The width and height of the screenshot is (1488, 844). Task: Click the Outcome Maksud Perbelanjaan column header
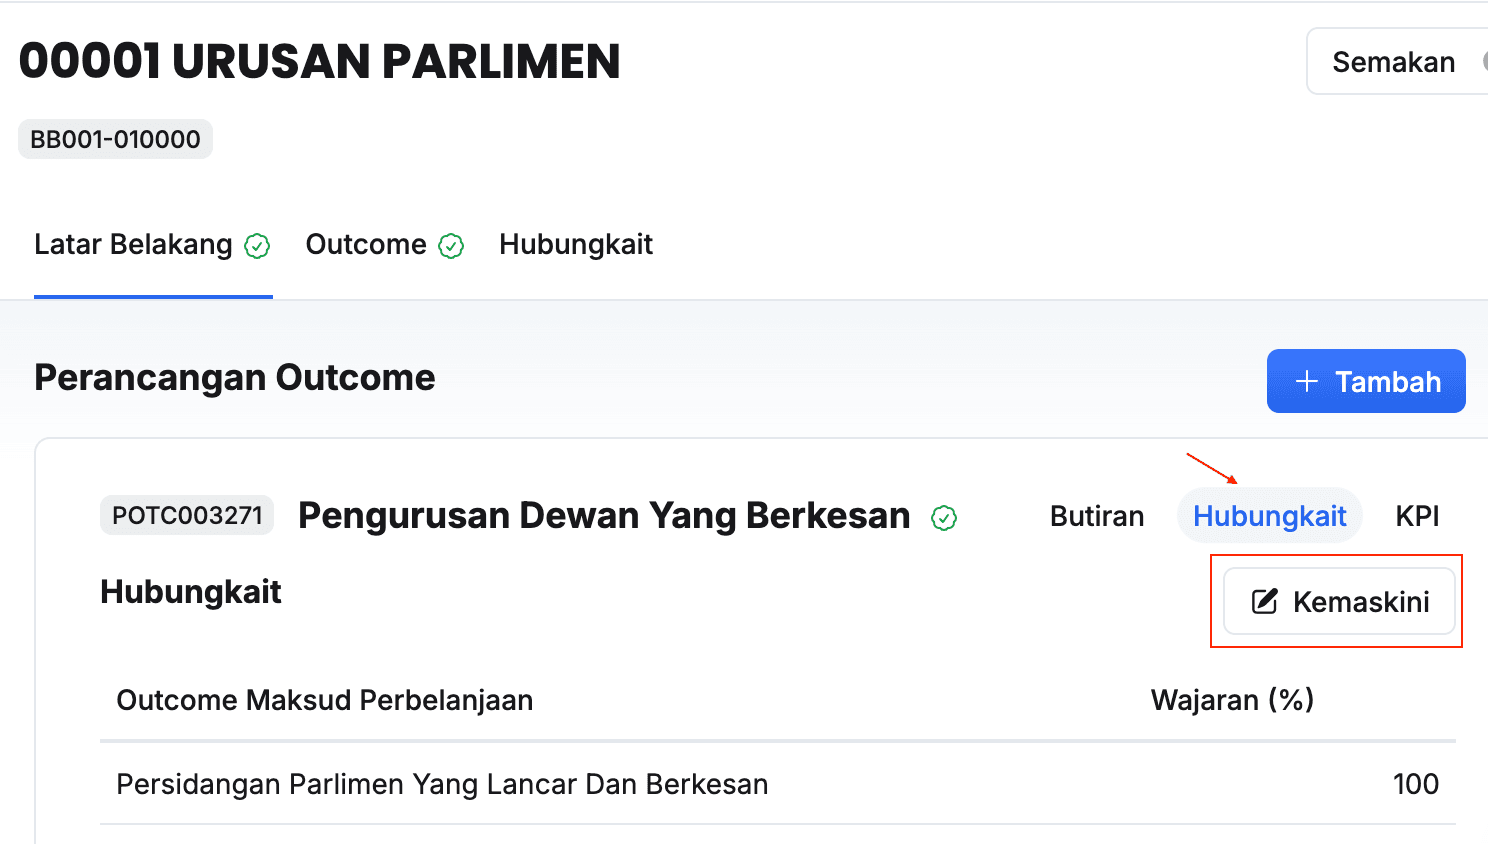pos(325,700)
